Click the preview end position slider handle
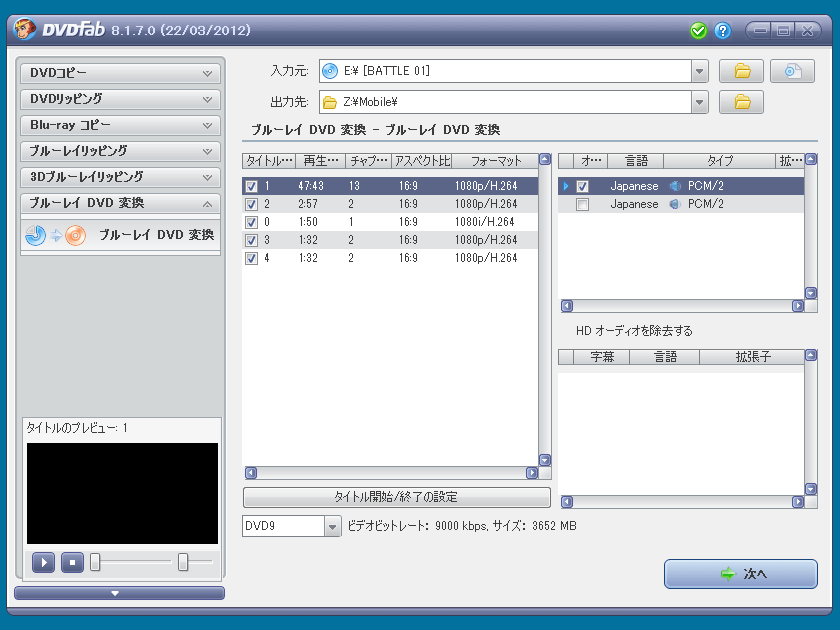 point(183,562)
